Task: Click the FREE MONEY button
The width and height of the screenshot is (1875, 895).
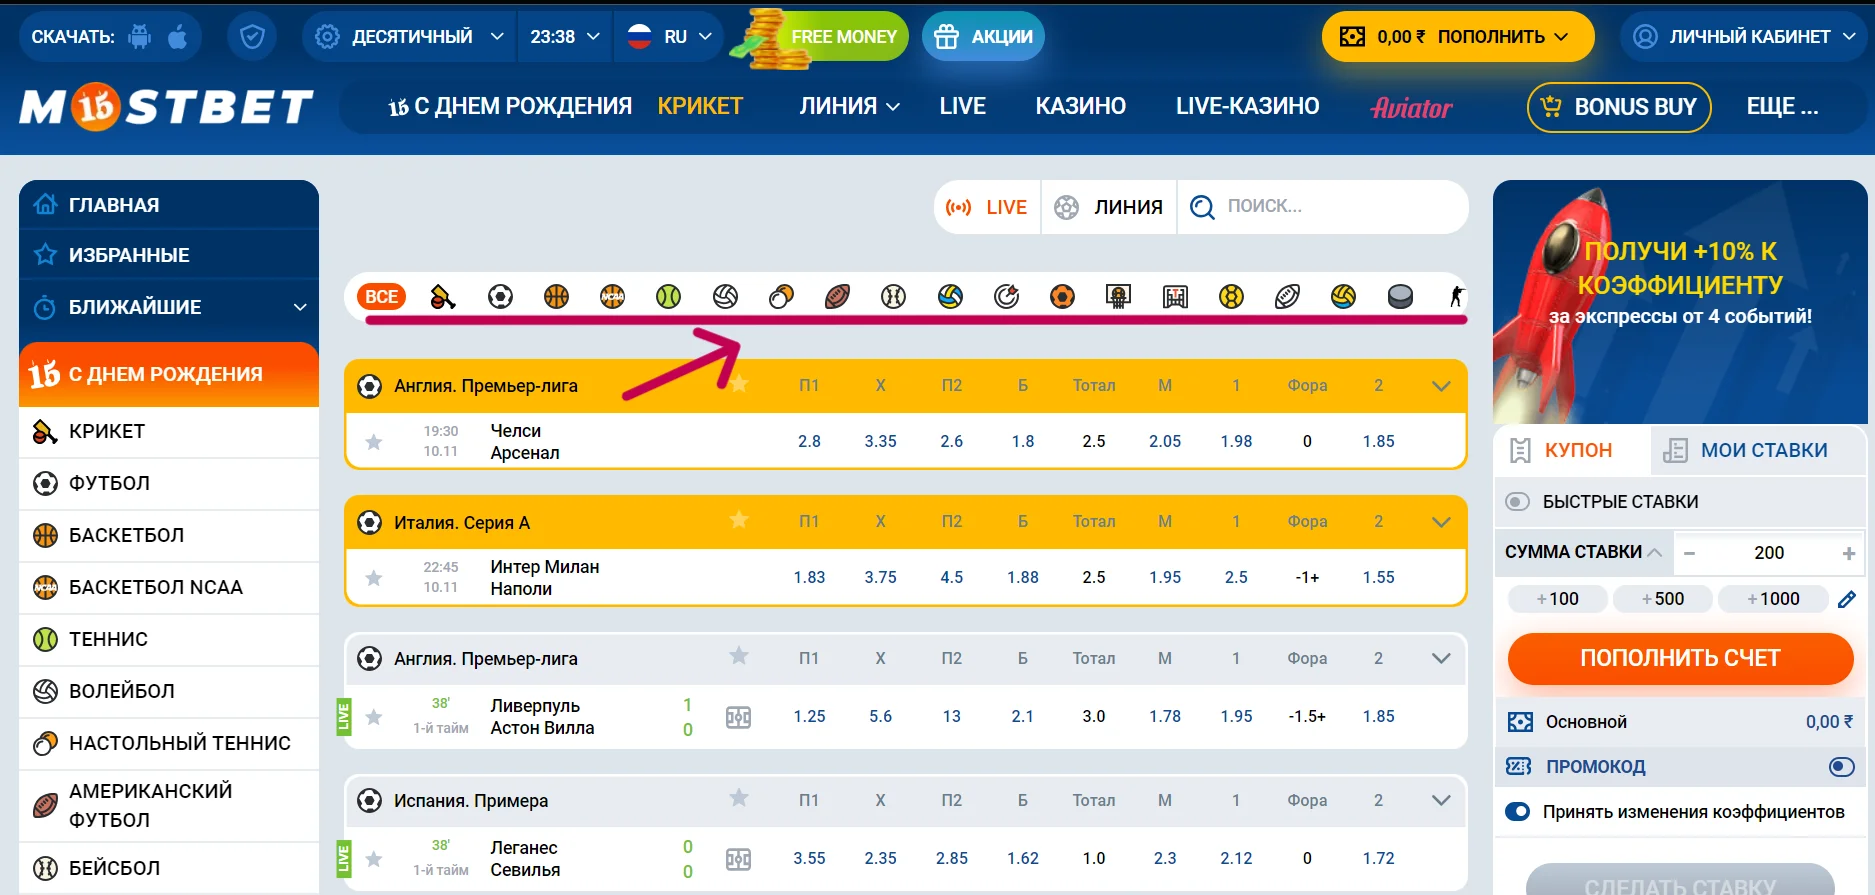Action: click(x=842, y=37)
